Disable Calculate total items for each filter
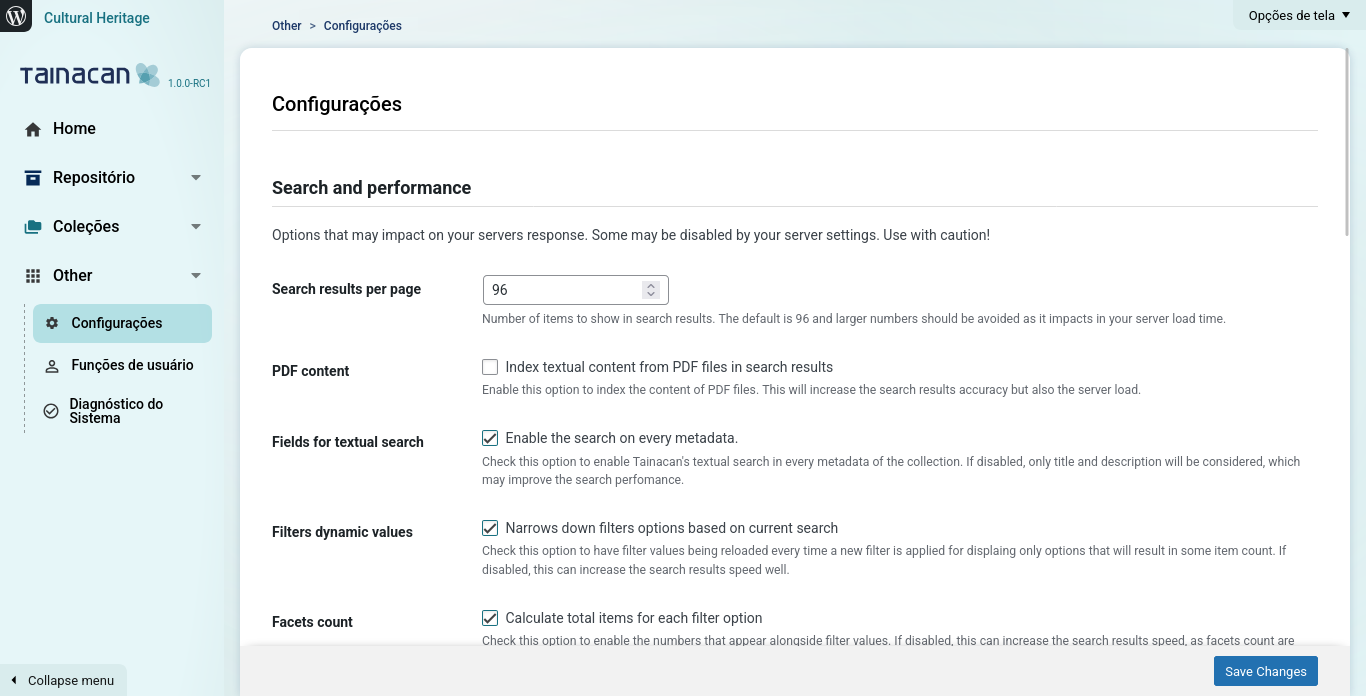Image resolution: width=1366 pixels, height=696 pixels. click(x=490, y=618)
